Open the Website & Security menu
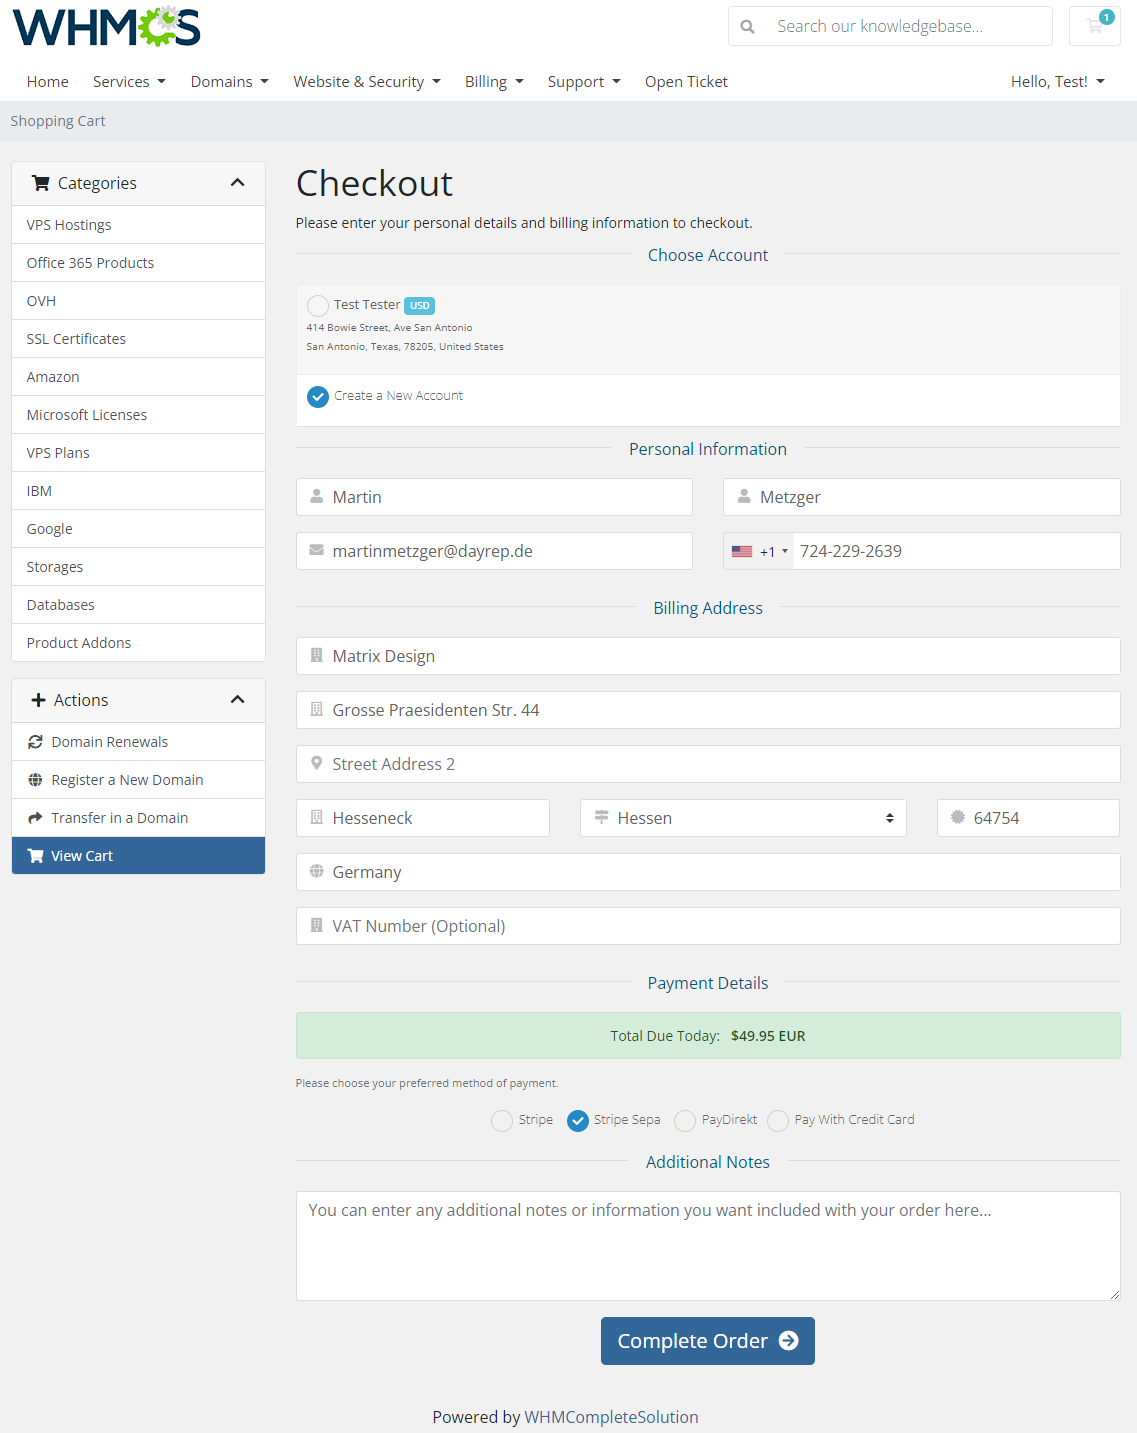 click(x=366, y=81)
